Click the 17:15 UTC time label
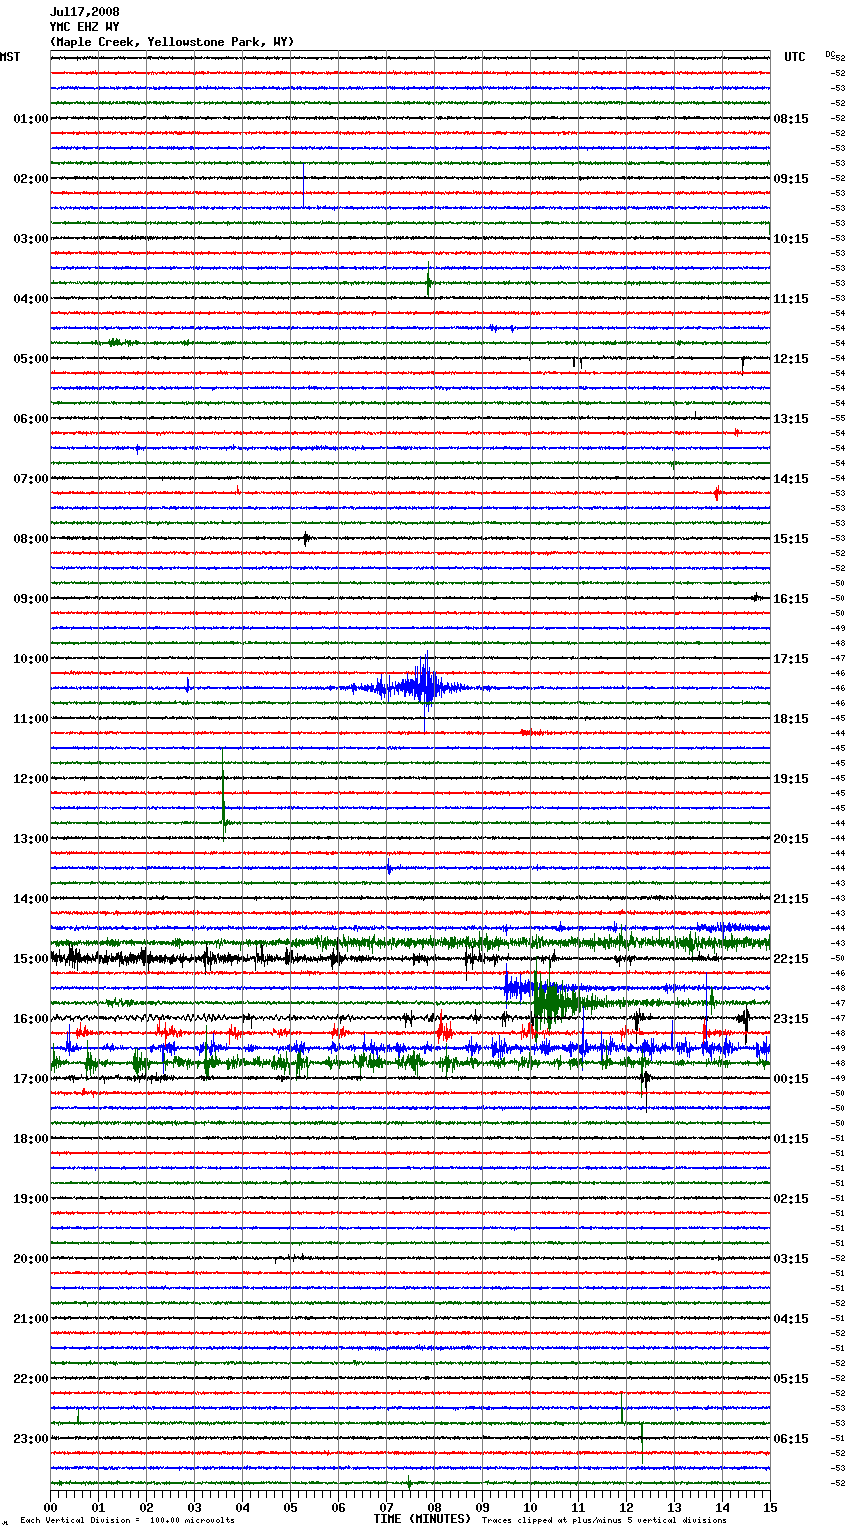 click(x=791, y=659)
